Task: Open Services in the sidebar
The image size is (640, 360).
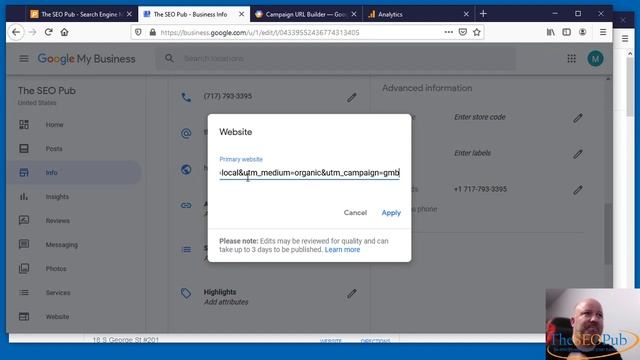Action: [58, 293]
